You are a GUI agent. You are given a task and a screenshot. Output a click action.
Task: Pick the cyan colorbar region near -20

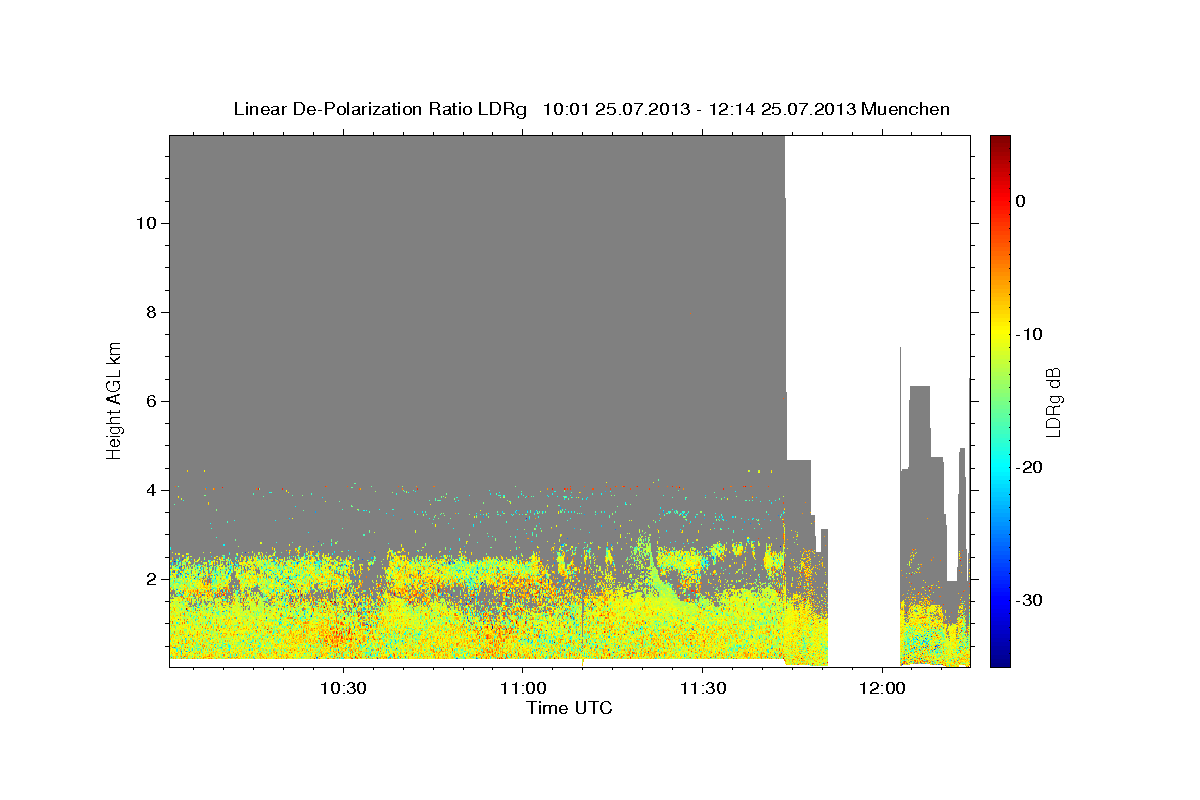click(1000, 467)
